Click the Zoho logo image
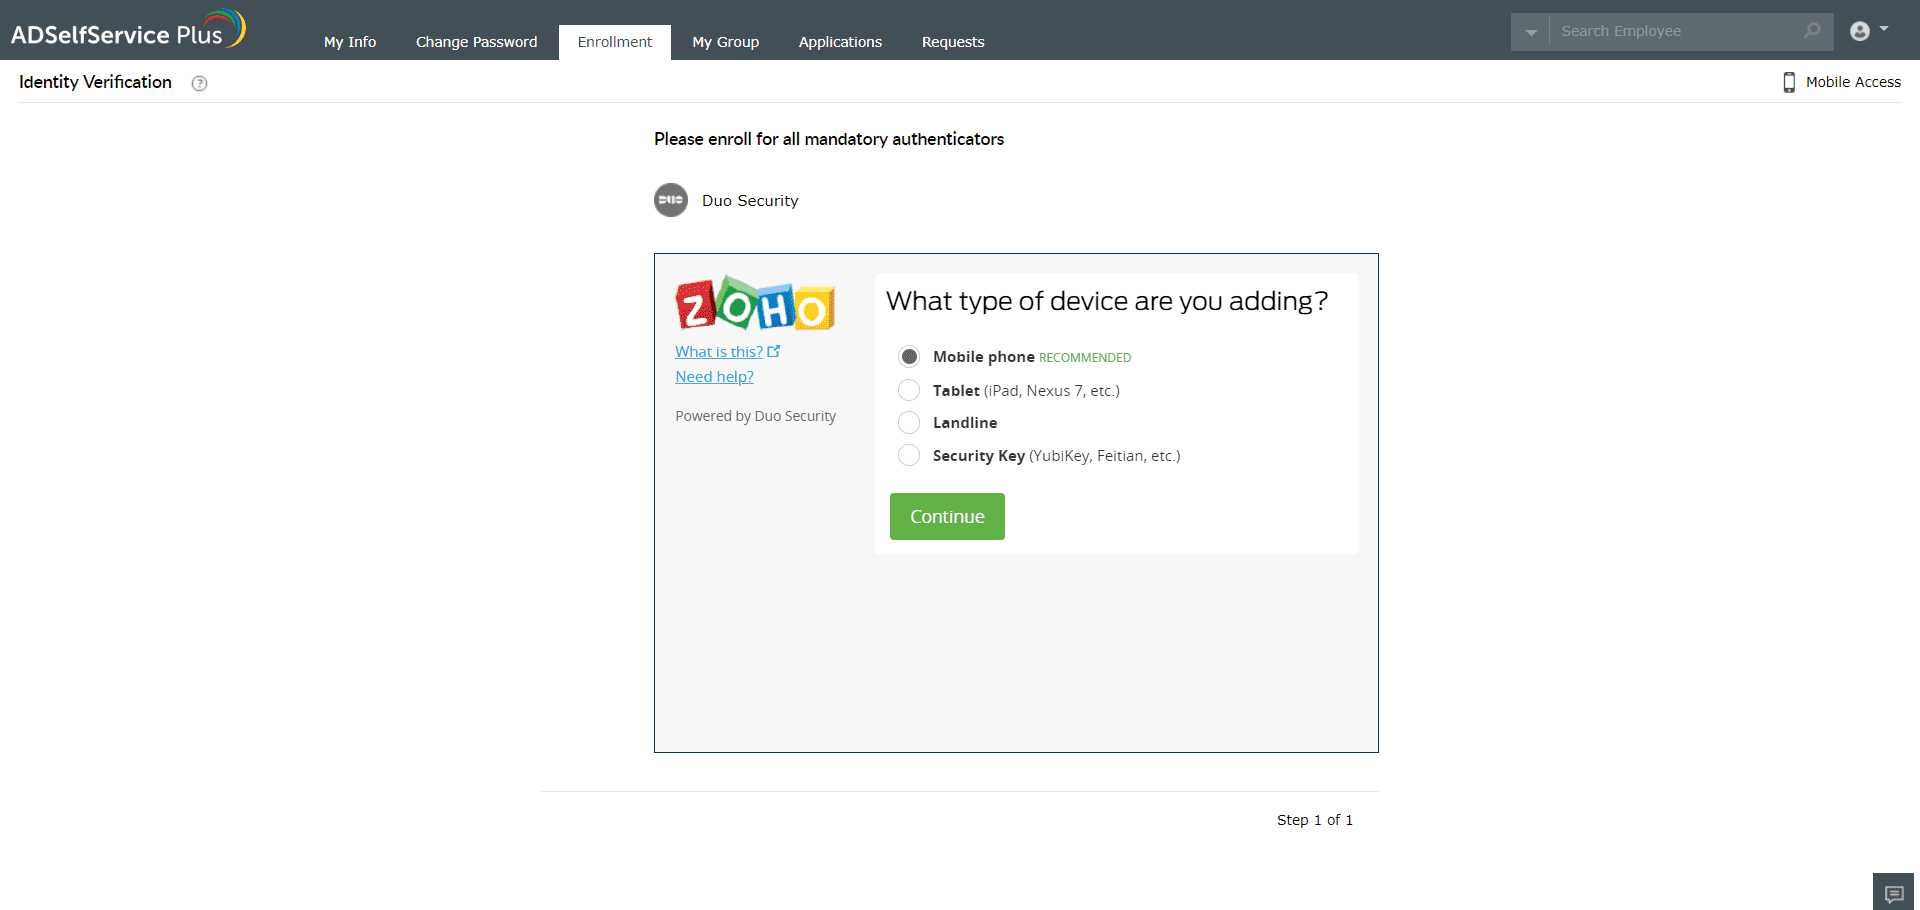This screenshot has height=910, width=1920. click(754, 303)
